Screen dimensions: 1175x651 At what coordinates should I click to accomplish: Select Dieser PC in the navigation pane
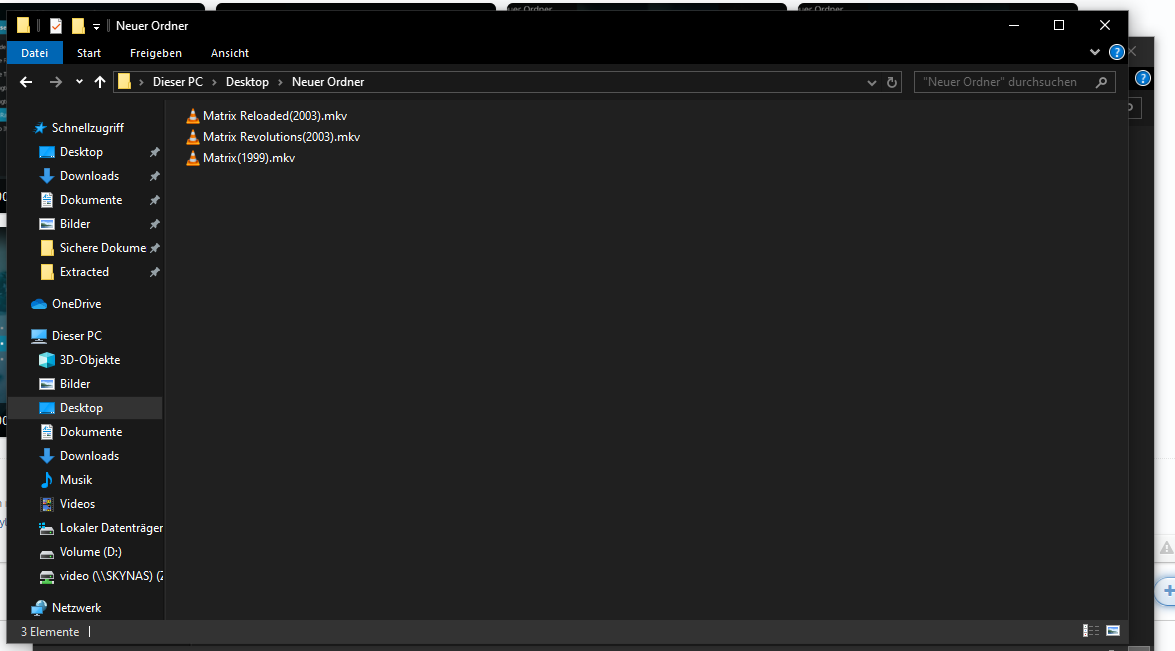[76, 336]
